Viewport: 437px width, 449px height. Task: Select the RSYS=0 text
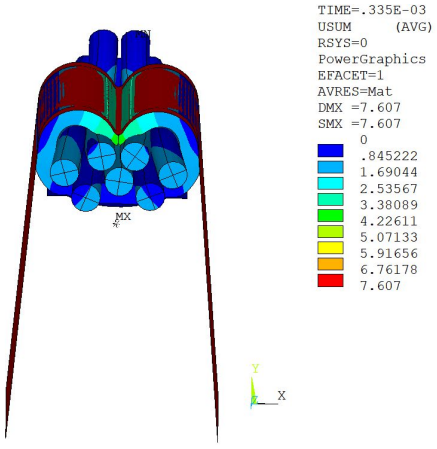343,43
